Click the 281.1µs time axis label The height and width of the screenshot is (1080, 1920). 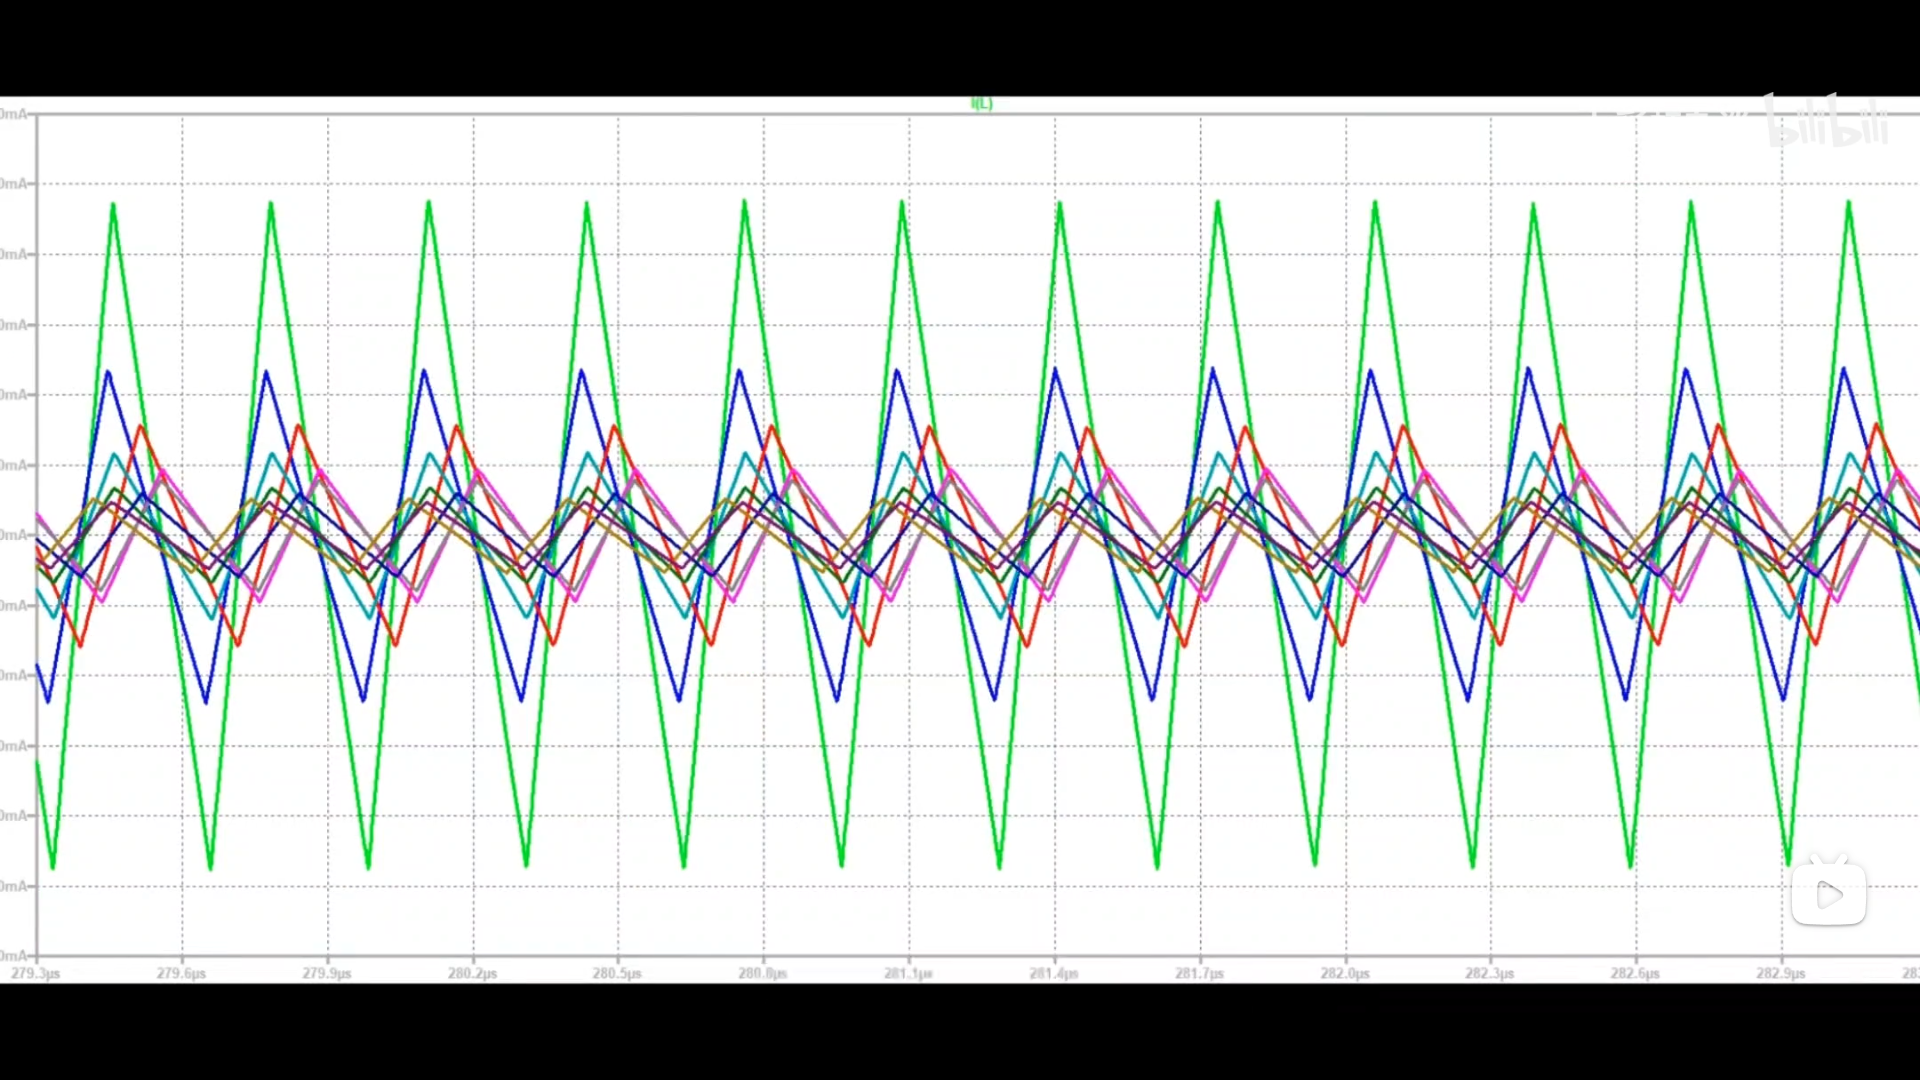(908, 973)
